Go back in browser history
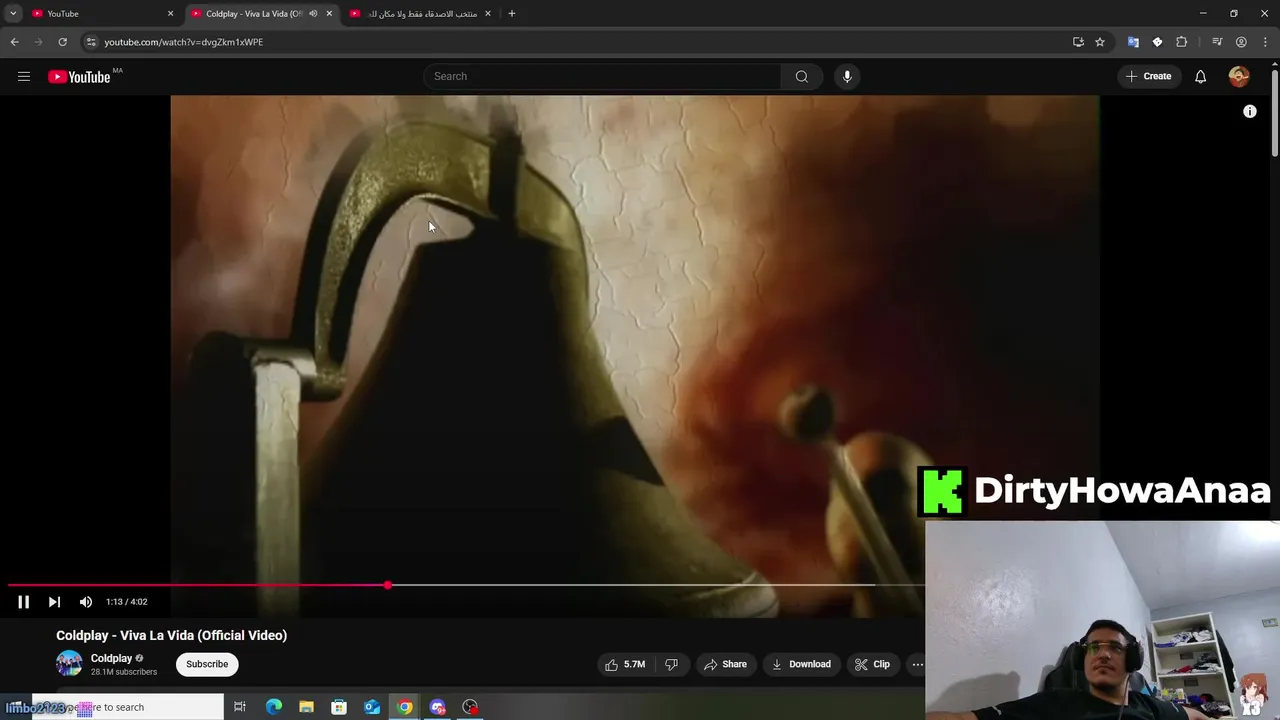This screenshot has width=1280, height=720. 14,42
